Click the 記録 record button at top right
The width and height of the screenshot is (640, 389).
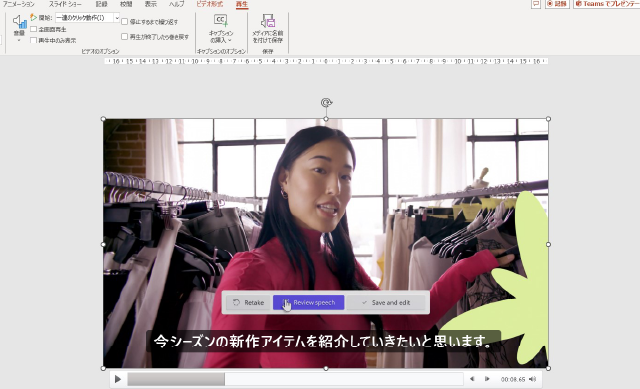pyautogui.click(x=557, y=4)
